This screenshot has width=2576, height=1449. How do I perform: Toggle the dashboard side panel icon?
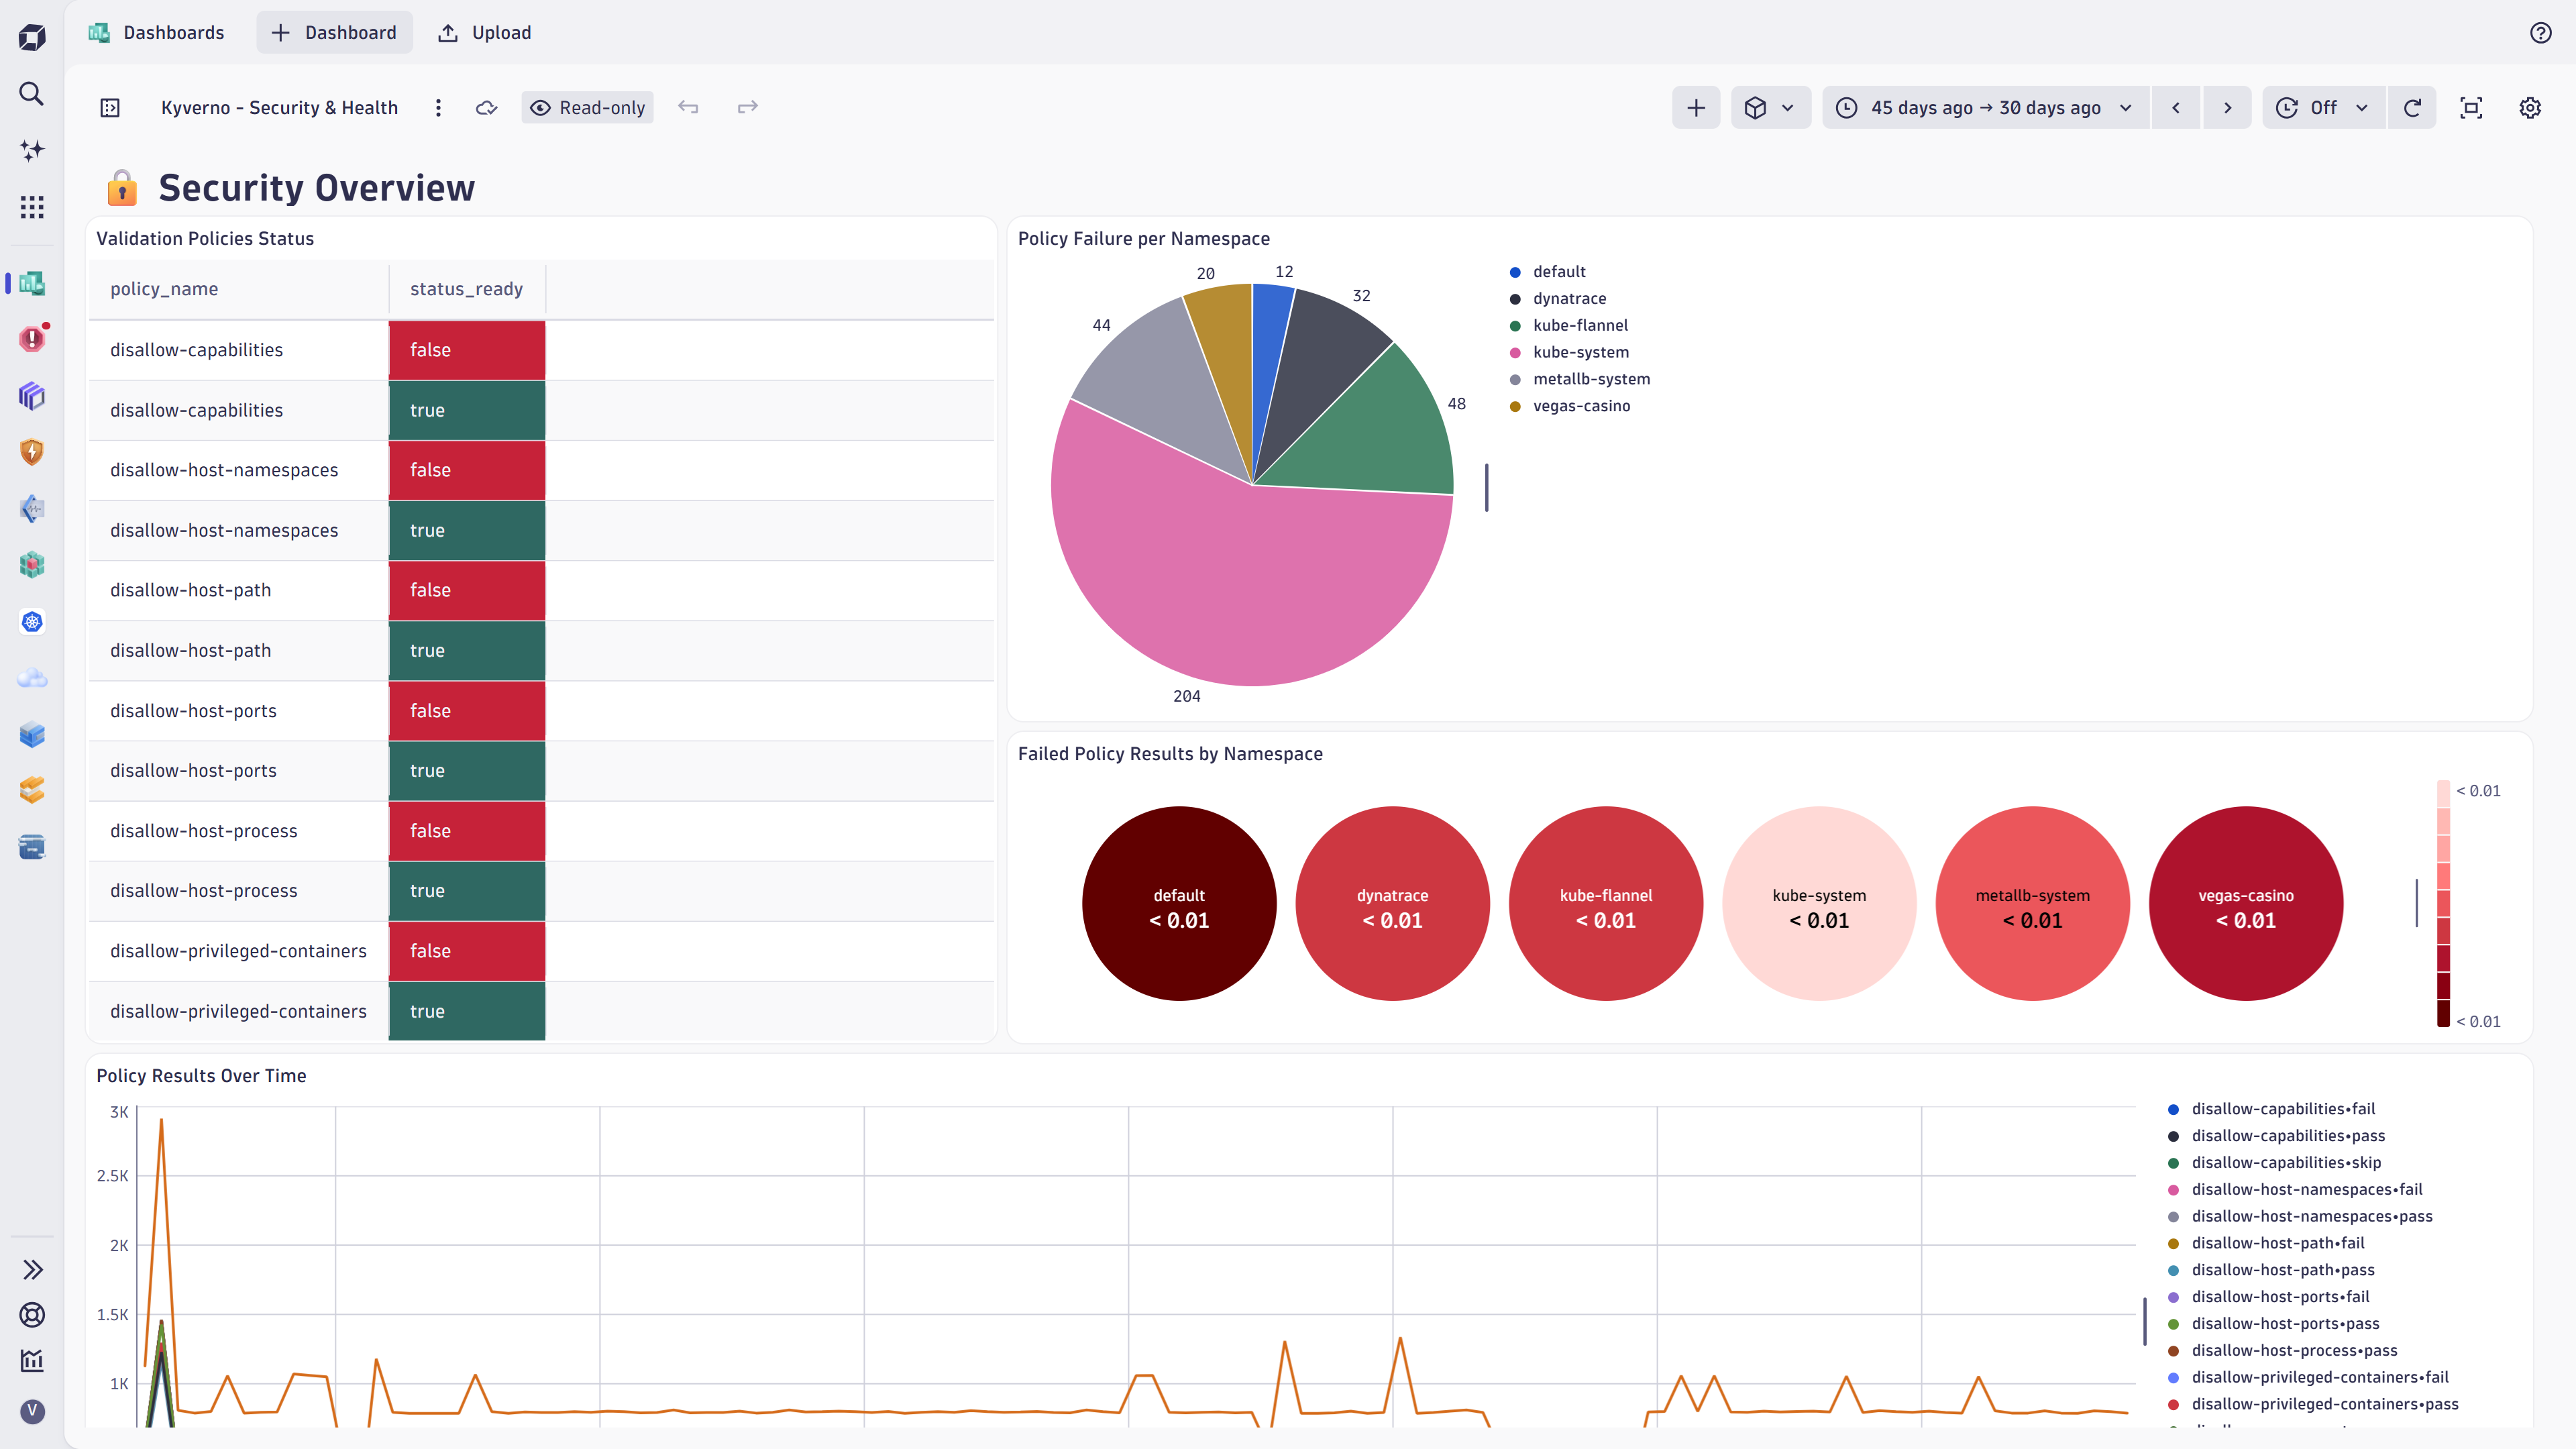pyautogui.click(x=110, y=108)
